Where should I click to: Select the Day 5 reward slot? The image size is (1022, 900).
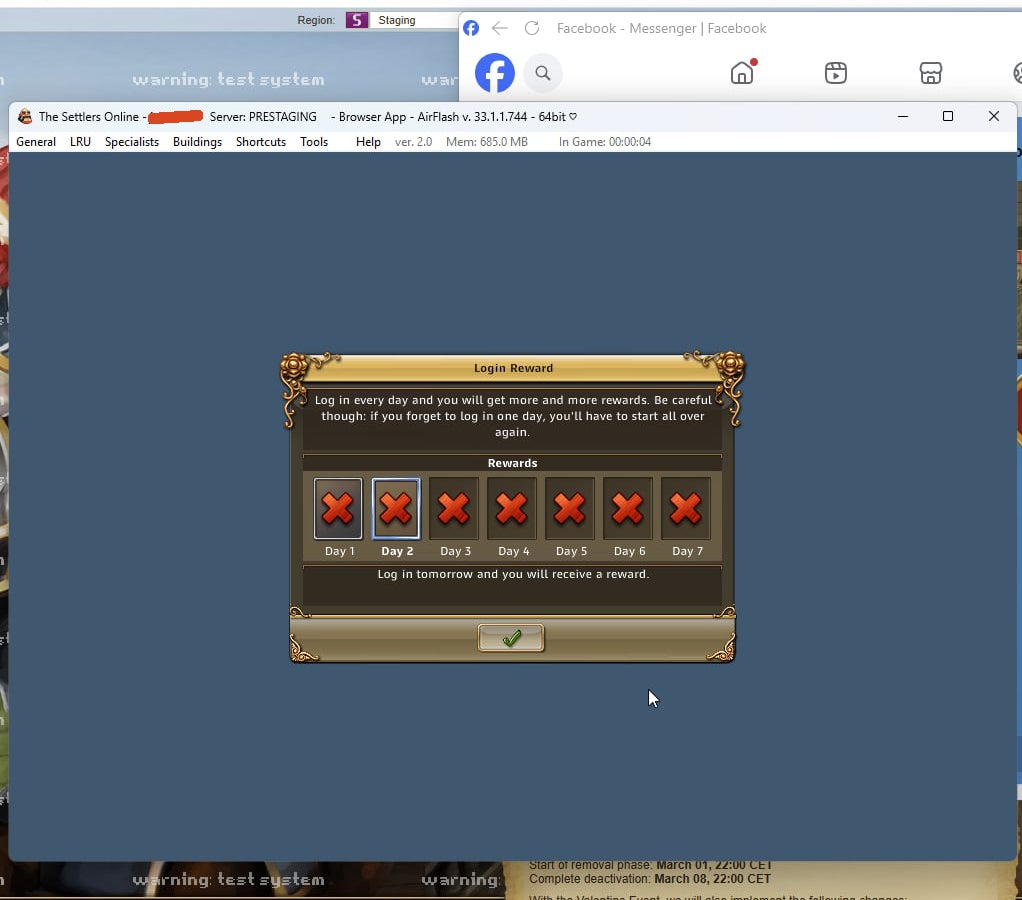570,508
